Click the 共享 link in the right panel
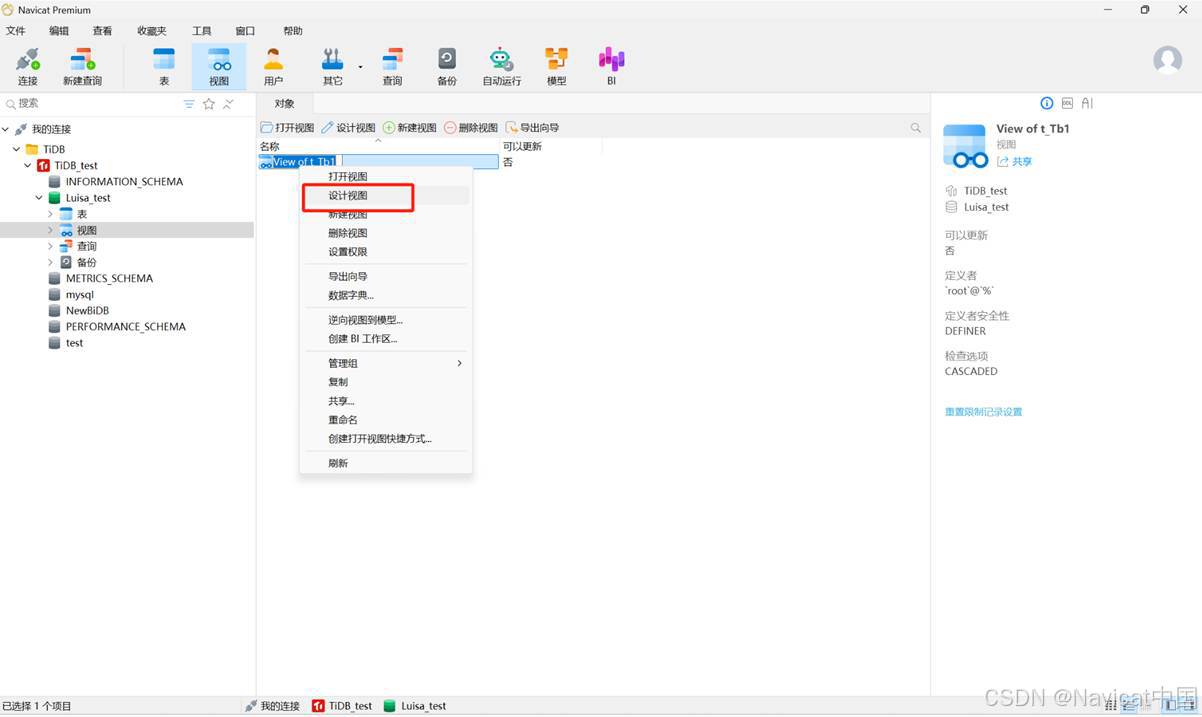Viewport: 1202px width, 717px height. (1015, 161)
